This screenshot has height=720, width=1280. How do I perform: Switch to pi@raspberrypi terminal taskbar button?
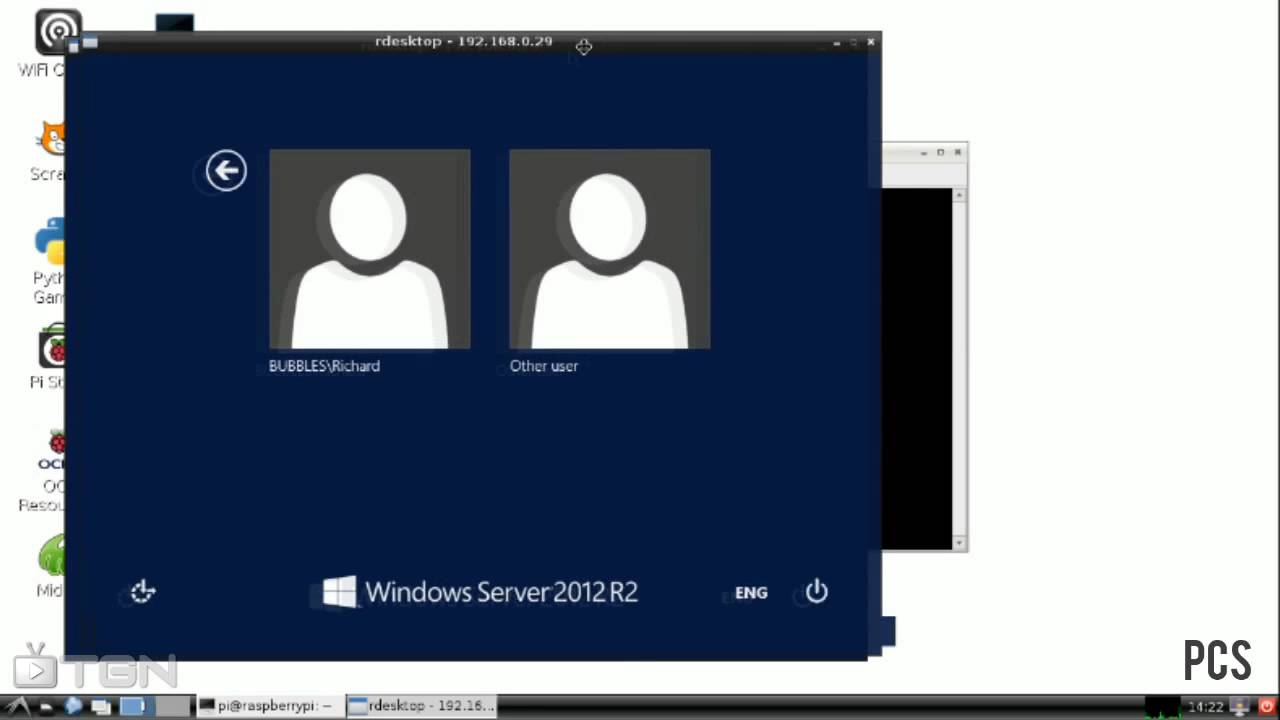click(270, 706)
